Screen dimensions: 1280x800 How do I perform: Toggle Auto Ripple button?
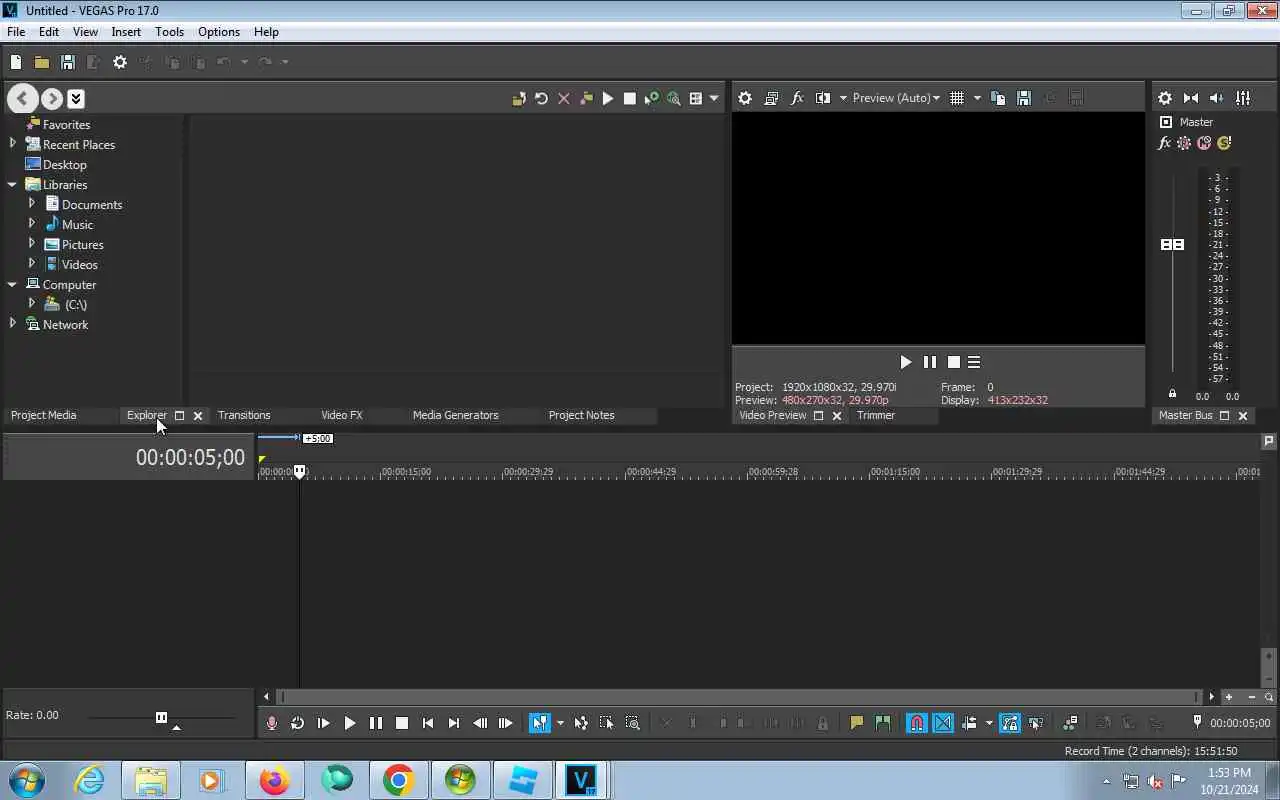point(969,723)
